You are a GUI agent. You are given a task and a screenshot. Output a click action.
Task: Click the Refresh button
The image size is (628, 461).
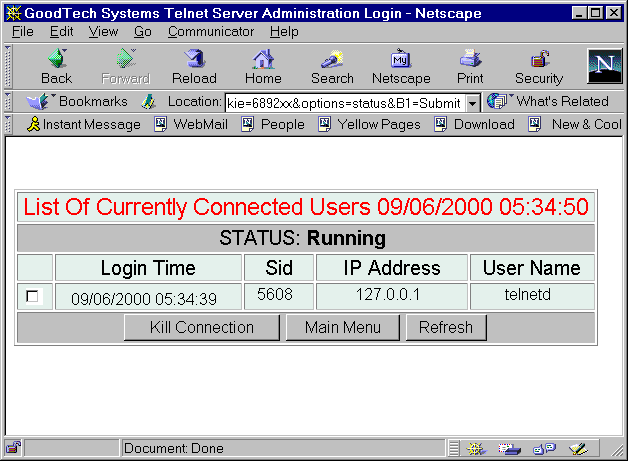tap(446, 328)
